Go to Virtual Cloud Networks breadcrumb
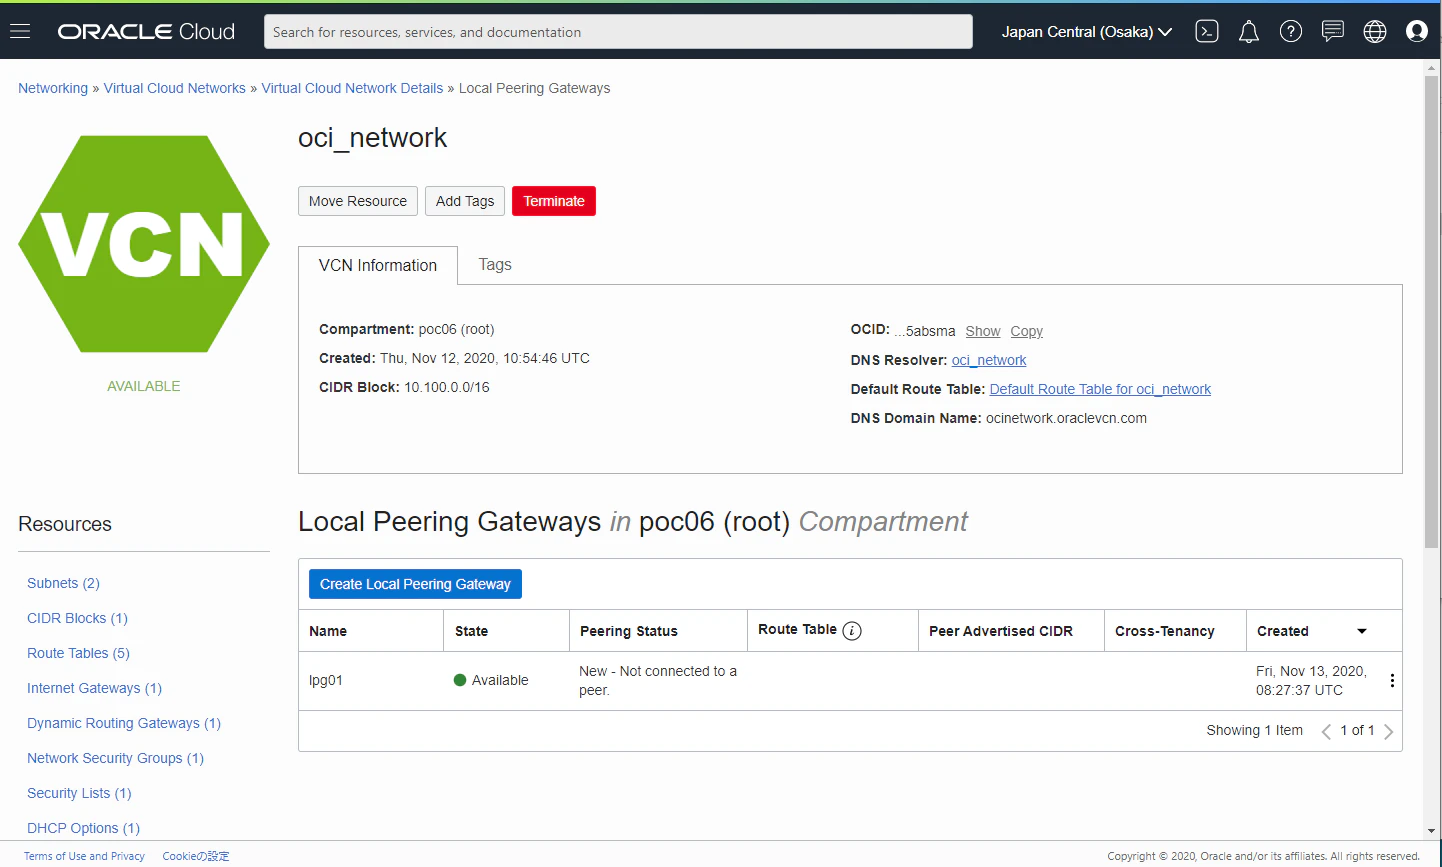This screenshot has height=867, width=1442. click(175, 88)
